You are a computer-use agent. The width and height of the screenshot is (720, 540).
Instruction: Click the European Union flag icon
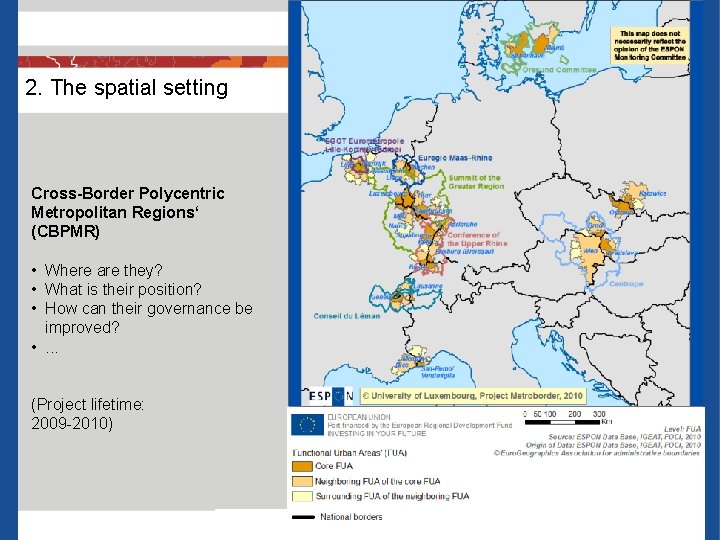(307, 425)
